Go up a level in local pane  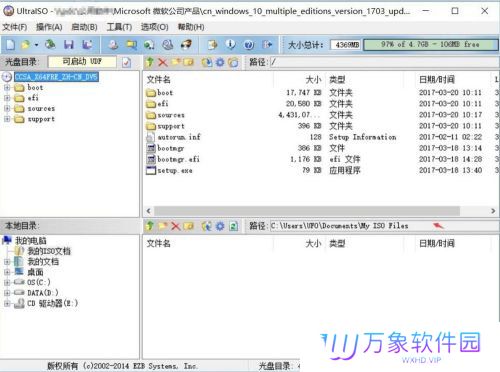150,226
